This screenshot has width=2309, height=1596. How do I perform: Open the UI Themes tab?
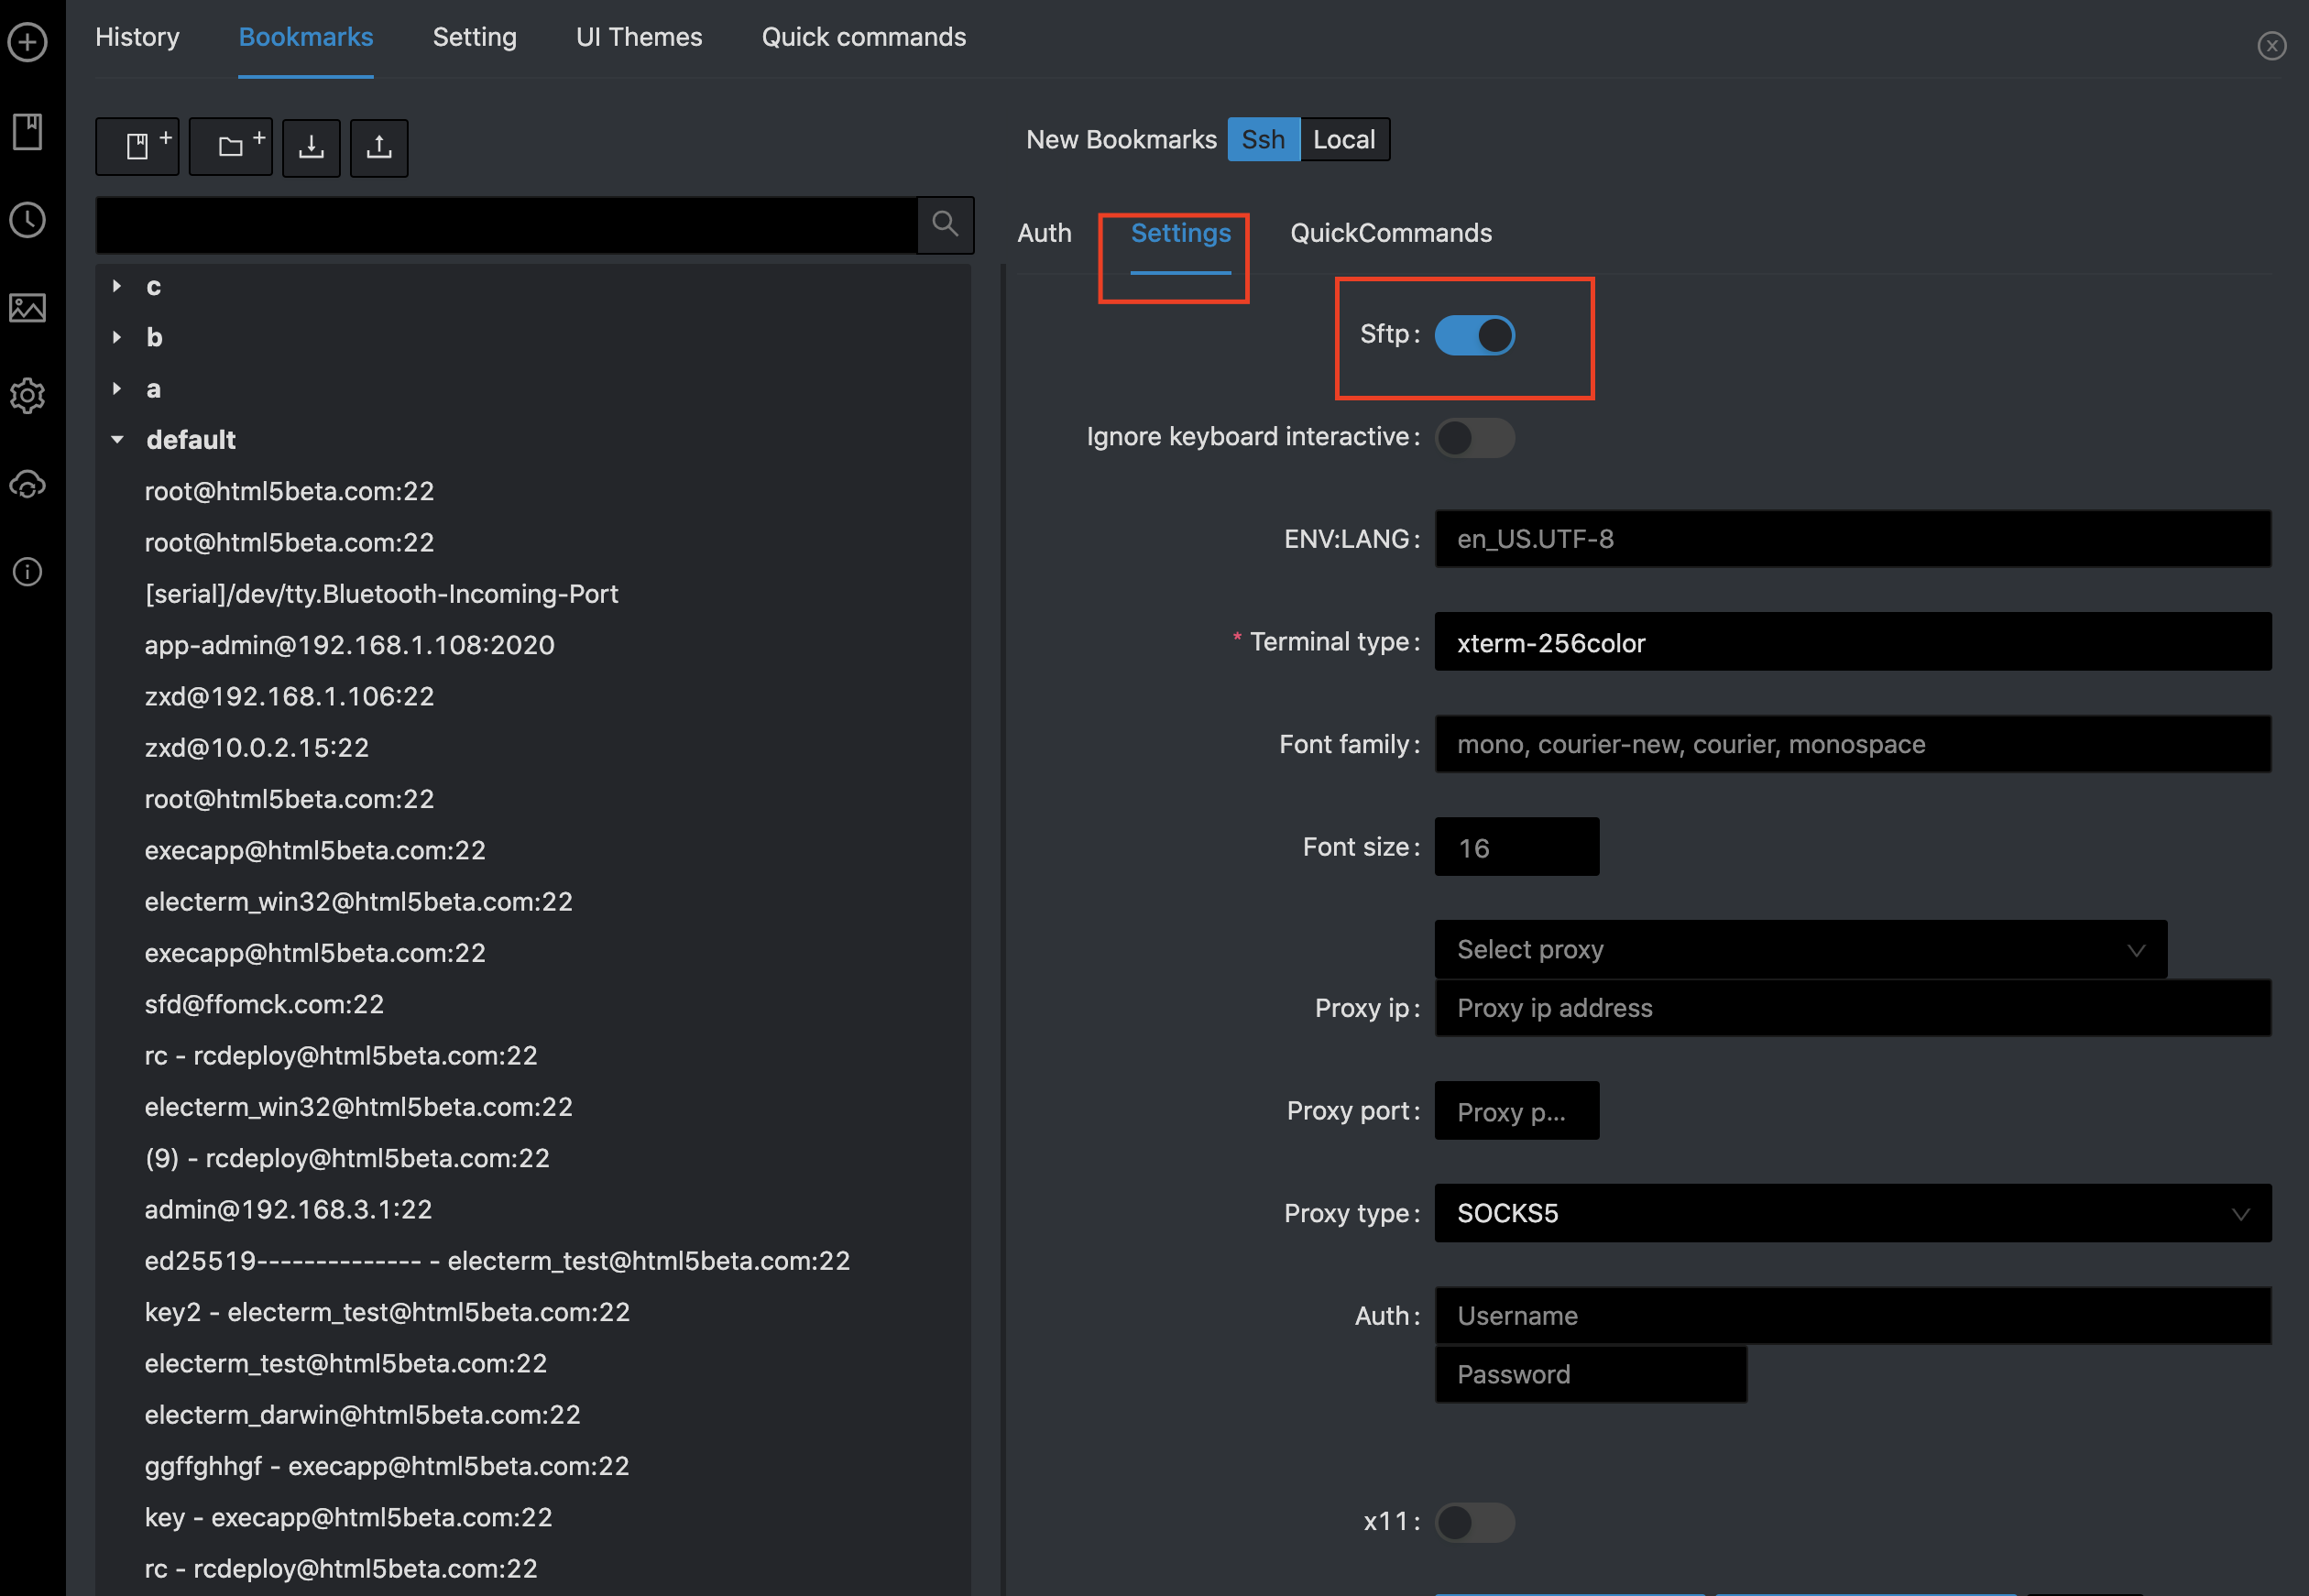click(x=638, y=37)
